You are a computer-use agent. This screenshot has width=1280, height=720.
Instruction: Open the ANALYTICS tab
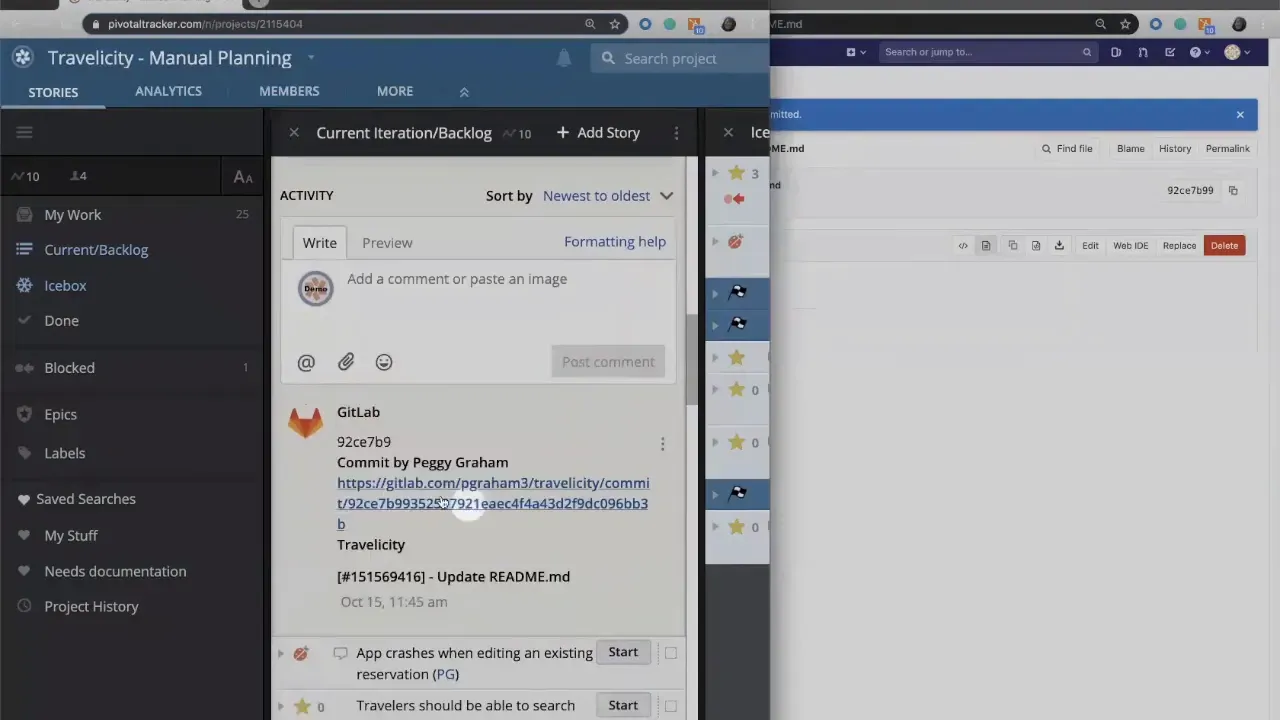tap(168, 91)
